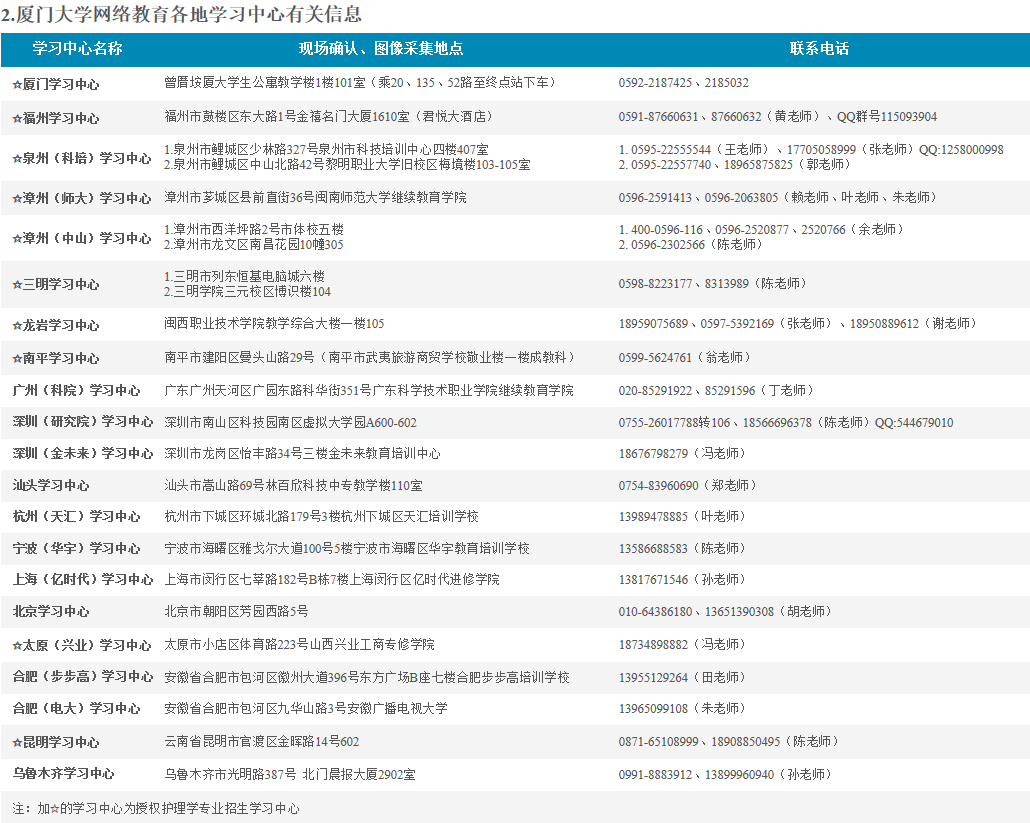The width and height of the screenshot is (1030, 823).
Task: Click phone line 400-0596-116（余老师）
Action: coord(761,230)
